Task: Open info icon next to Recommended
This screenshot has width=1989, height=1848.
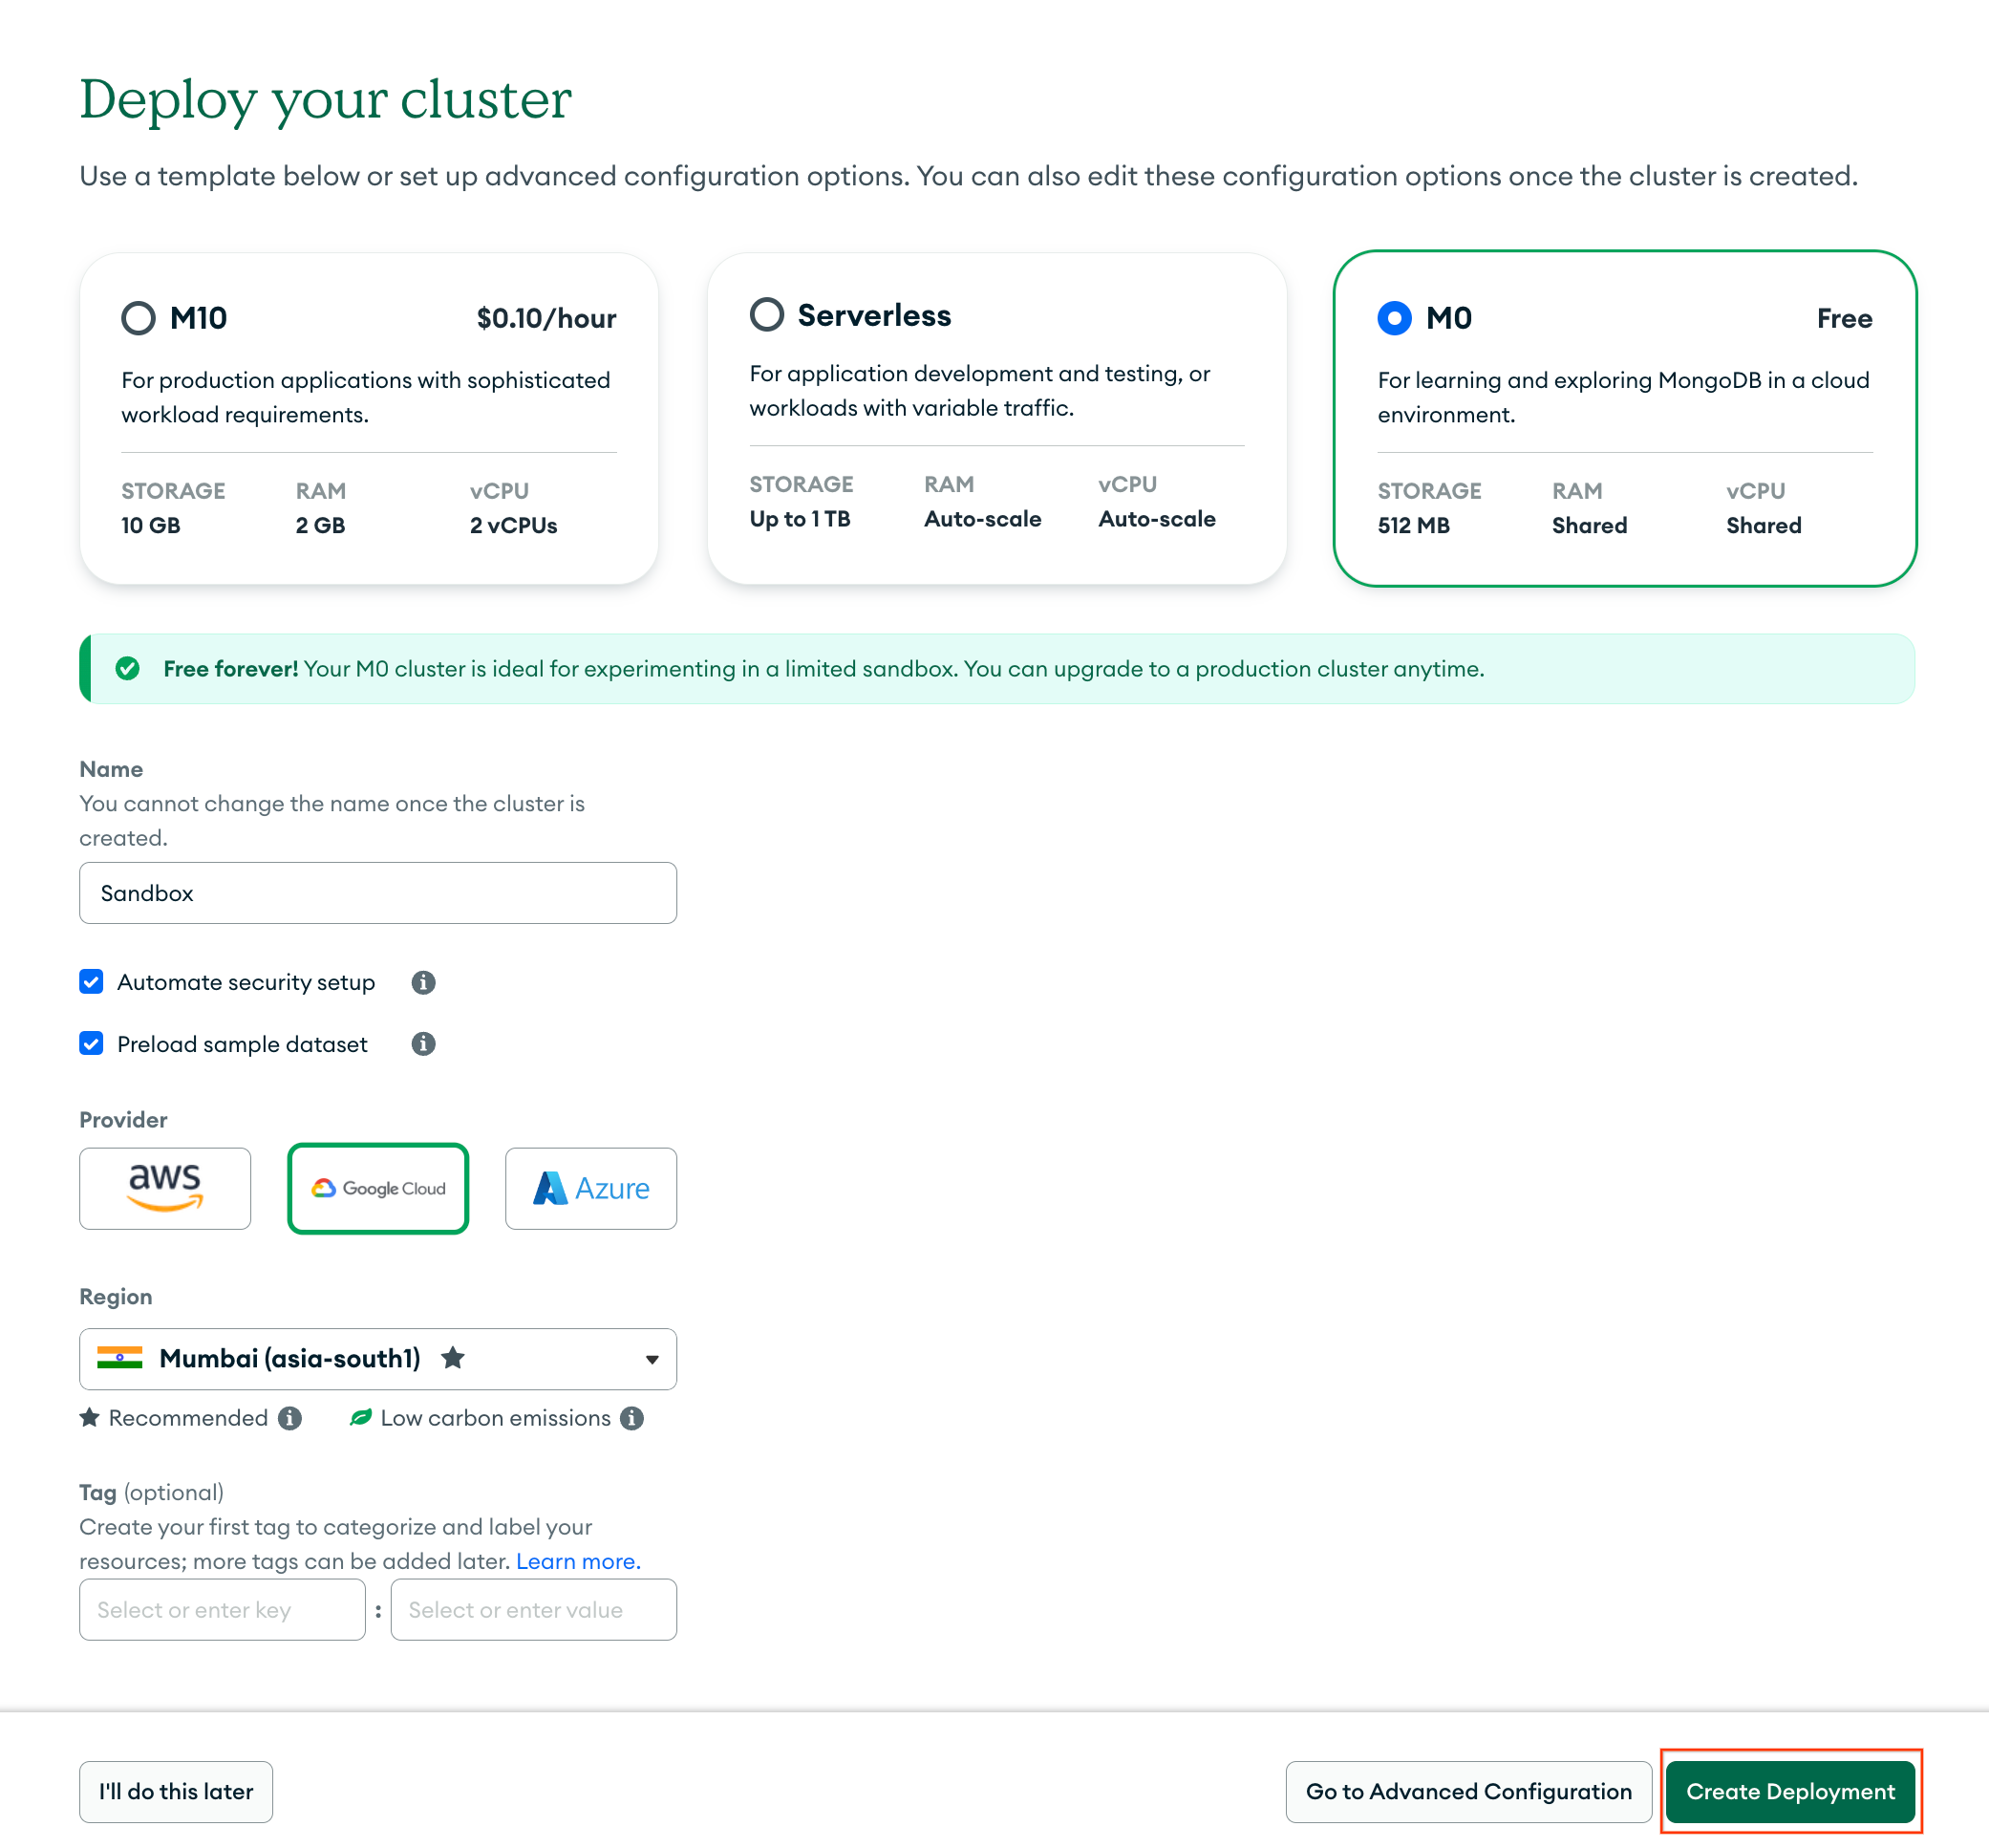Action: click(x=290, y=1418)
